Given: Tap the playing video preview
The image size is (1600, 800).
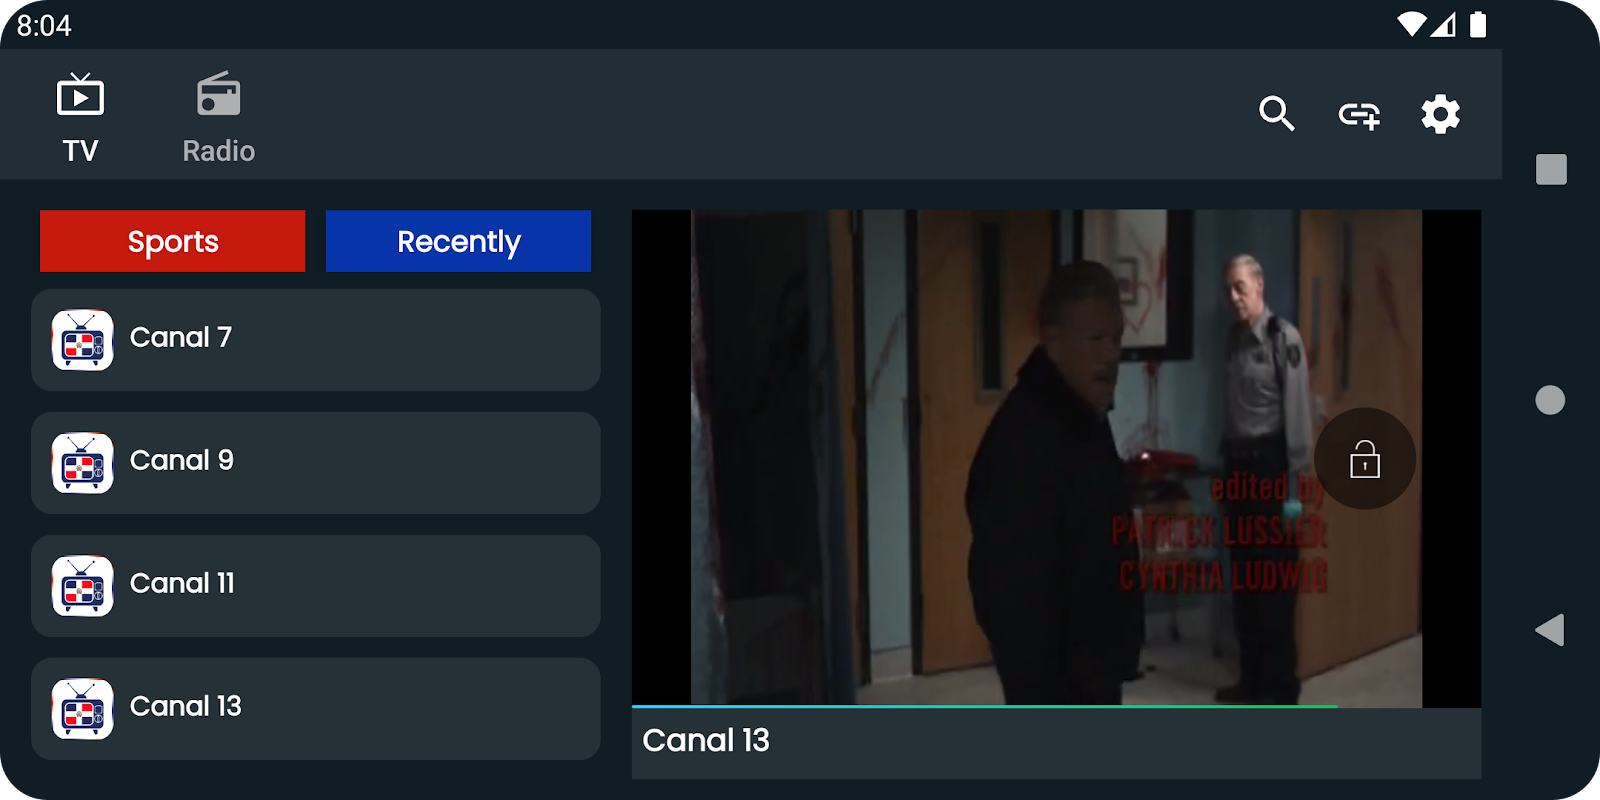Looking at the screenshot, I should 1056,457.
